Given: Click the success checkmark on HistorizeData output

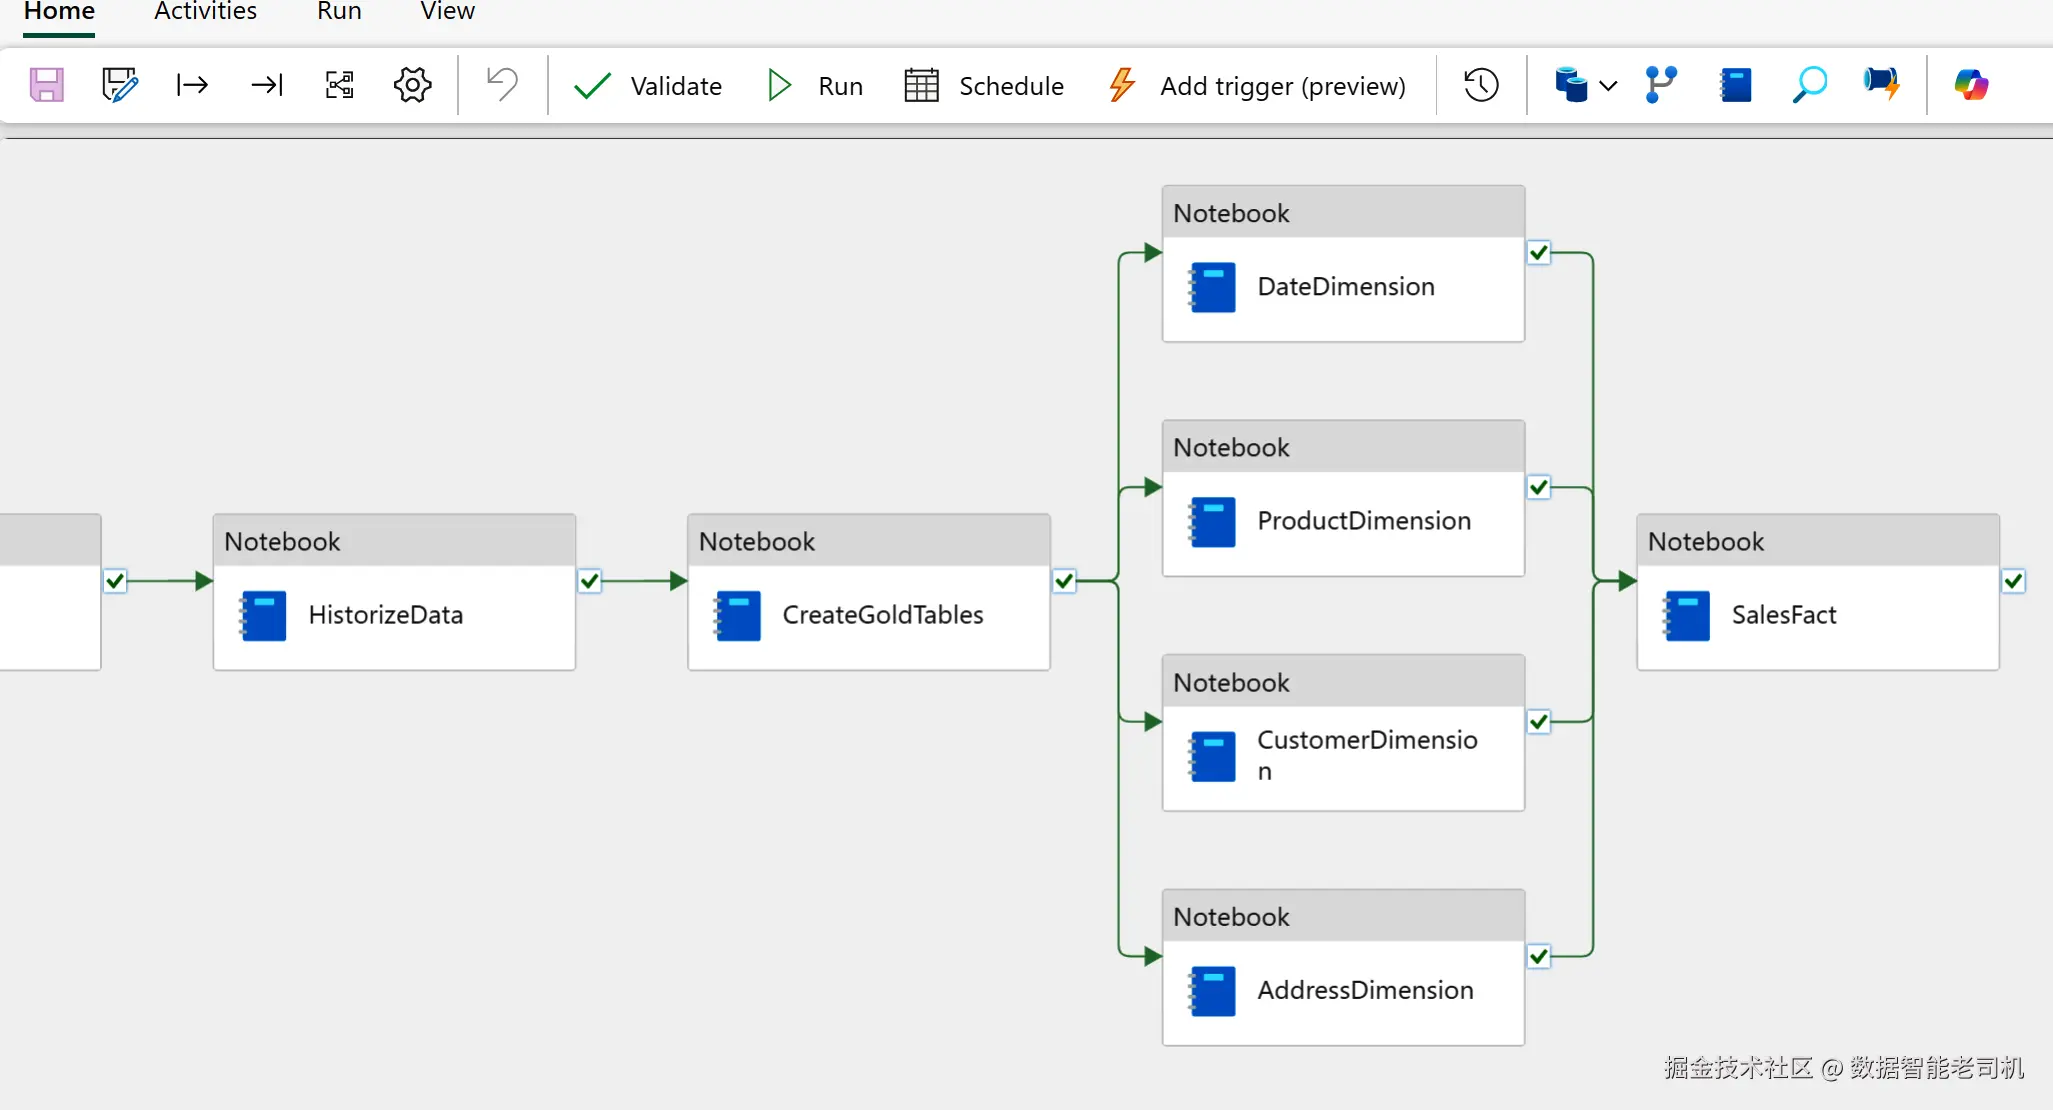Looking at the screenshot, I should click(x=590, y=581).
